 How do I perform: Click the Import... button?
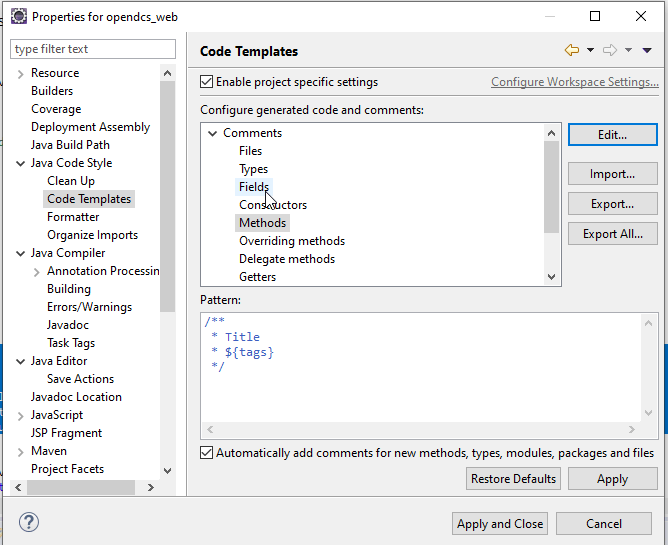click(x=613, y=174)
